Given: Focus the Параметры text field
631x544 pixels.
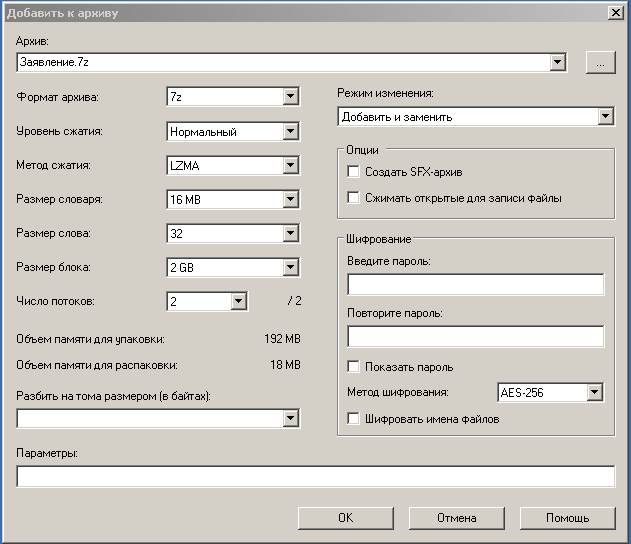Looking at the screenshot, I should tap(316, 476).
